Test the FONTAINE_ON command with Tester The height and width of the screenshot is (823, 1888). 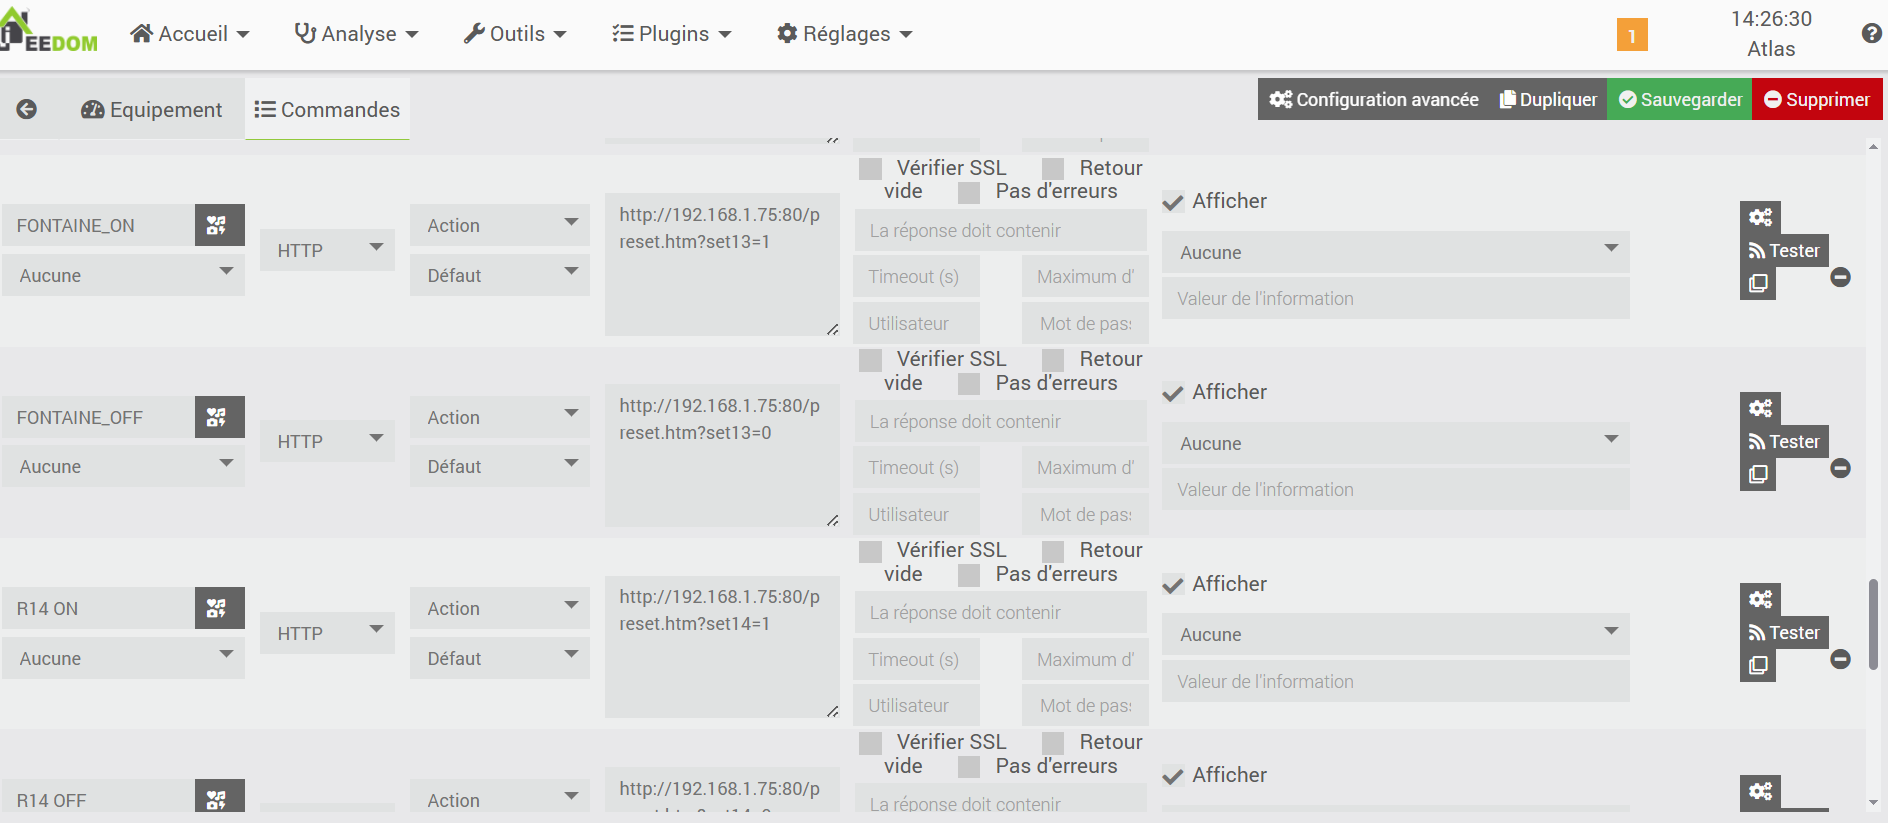pos(1784,250)
